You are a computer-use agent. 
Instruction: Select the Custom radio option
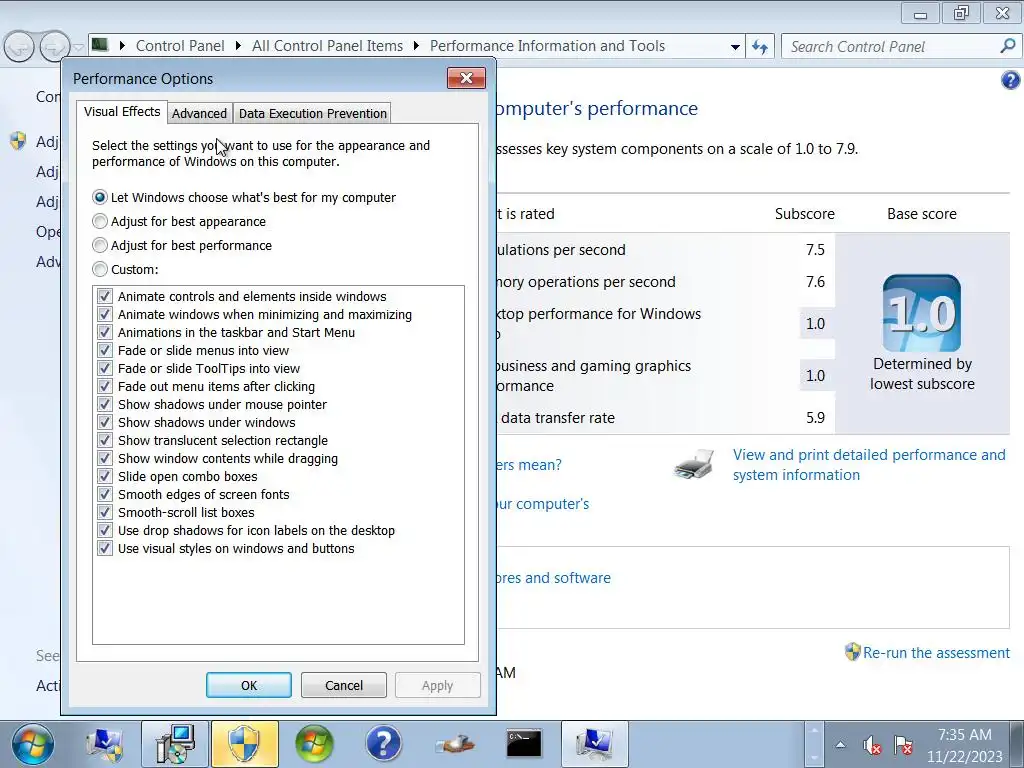[x=100, y=269]
